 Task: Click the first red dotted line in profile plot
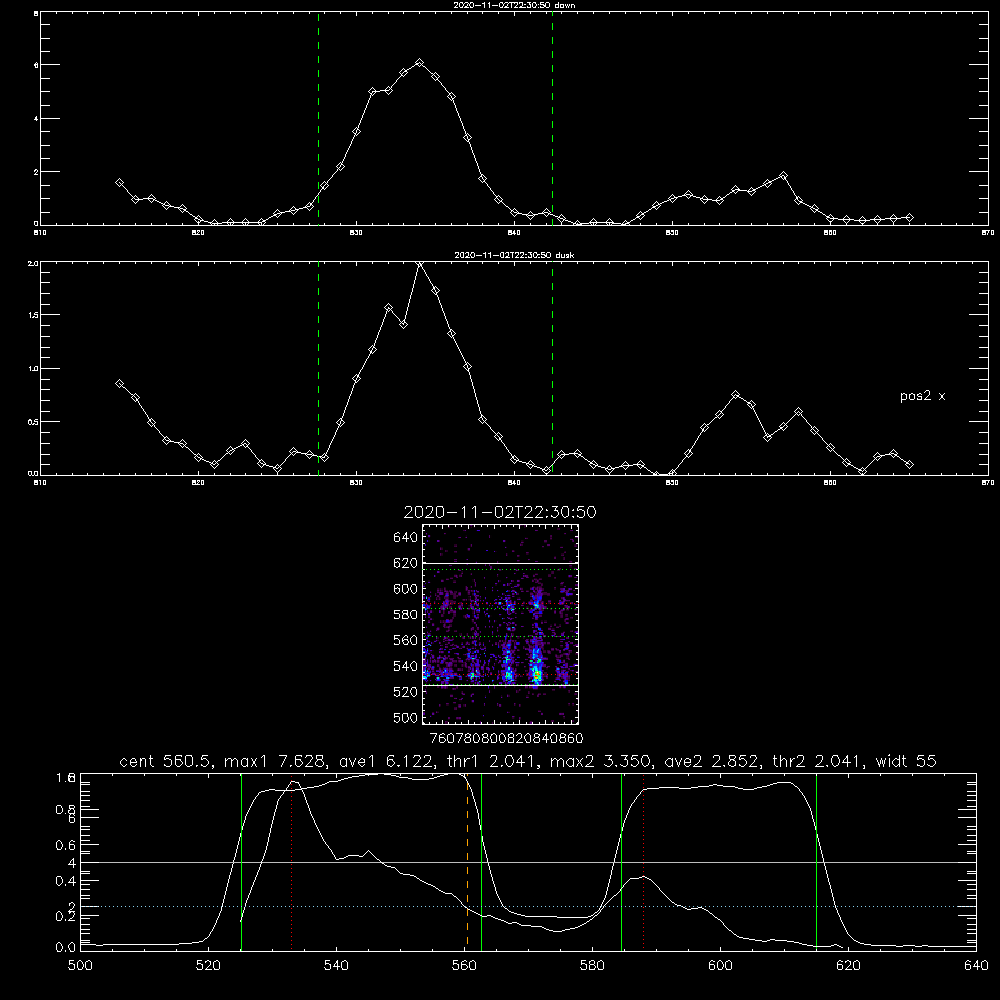point(291,864)
